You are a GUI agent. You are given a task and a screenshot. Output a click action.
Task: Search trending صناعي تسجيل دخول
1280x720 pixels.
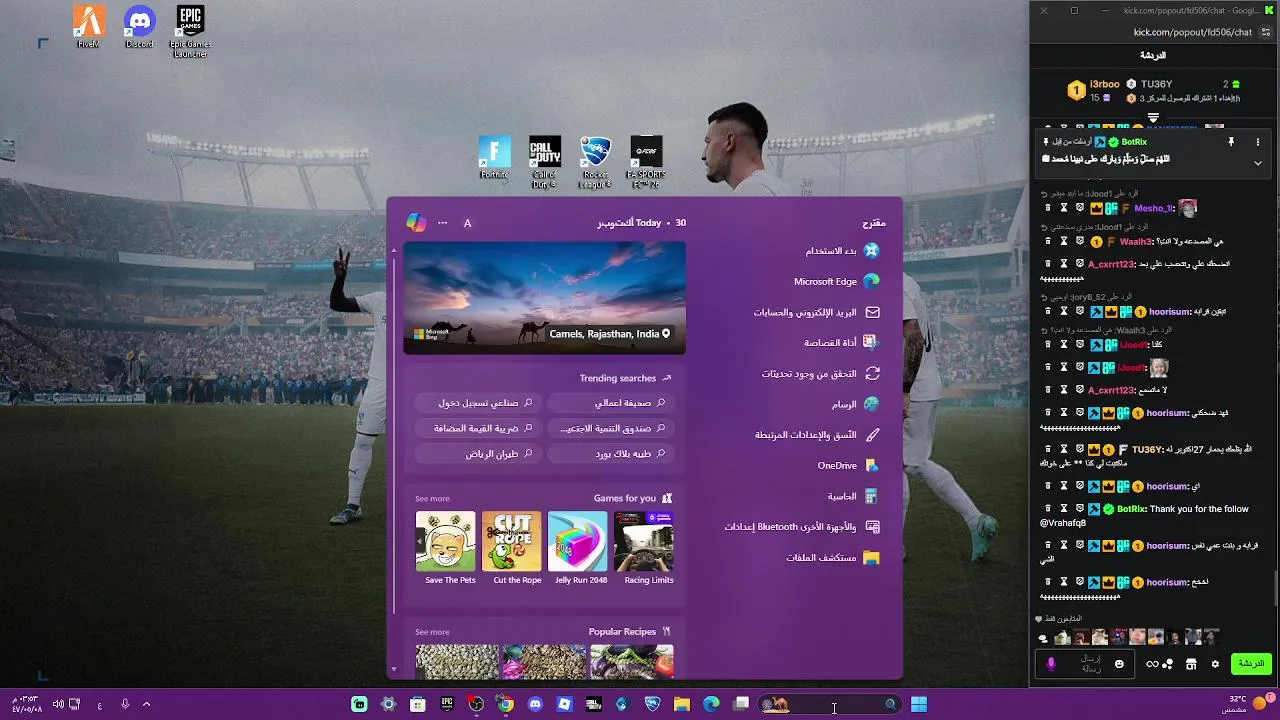tap(479, 403)
